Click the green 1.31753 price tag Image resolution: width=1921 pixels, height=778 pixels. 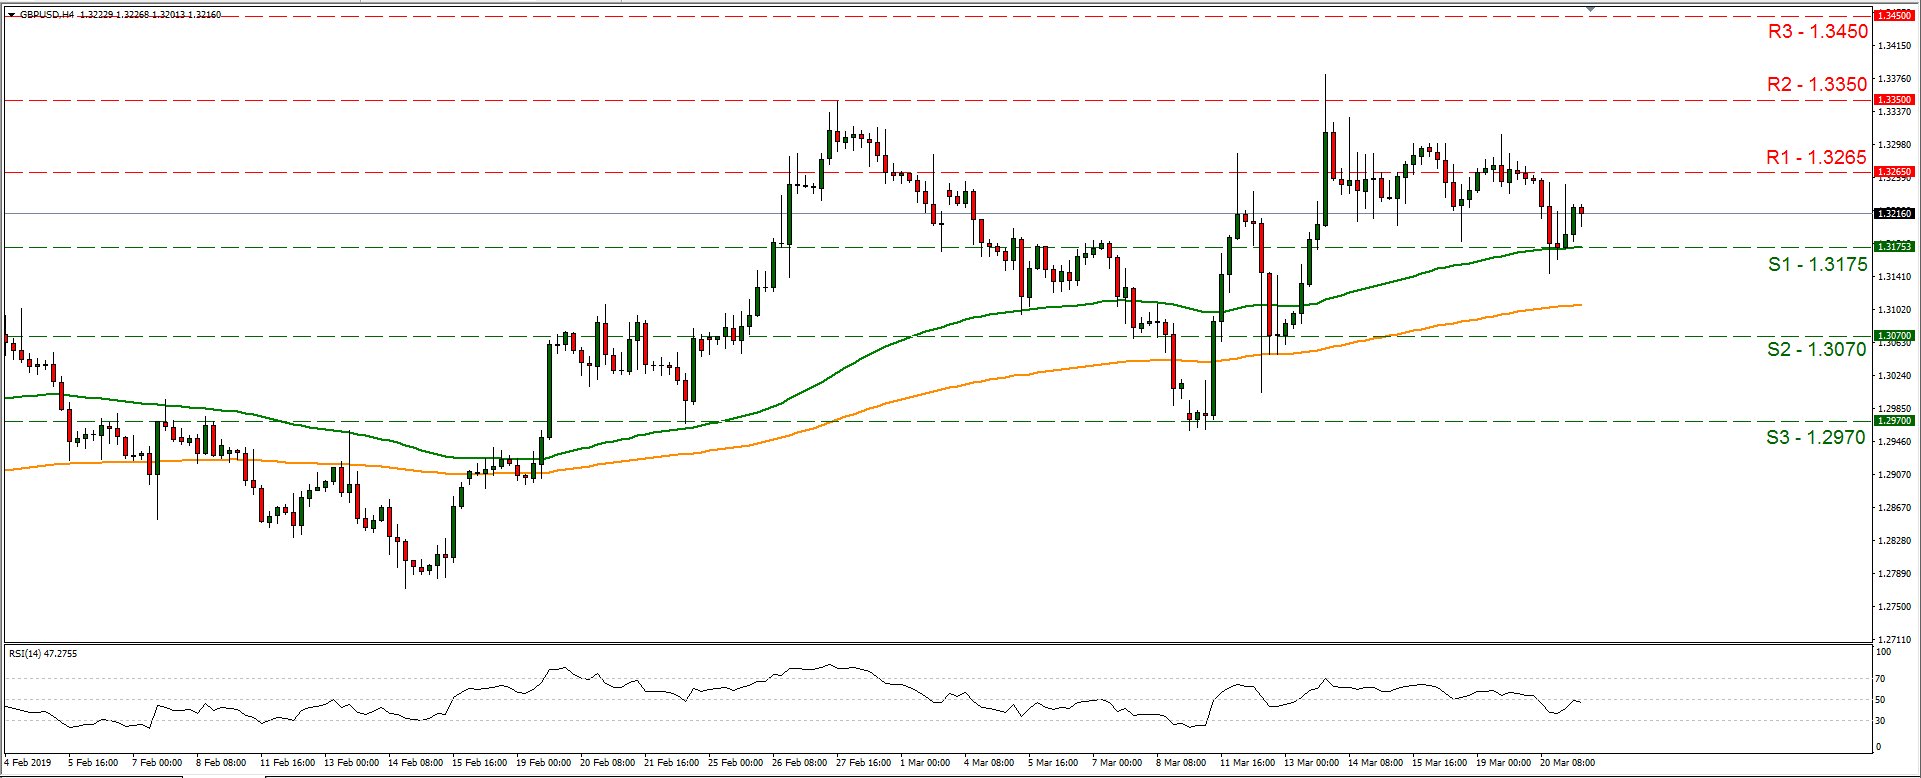tap(1893, 247)
